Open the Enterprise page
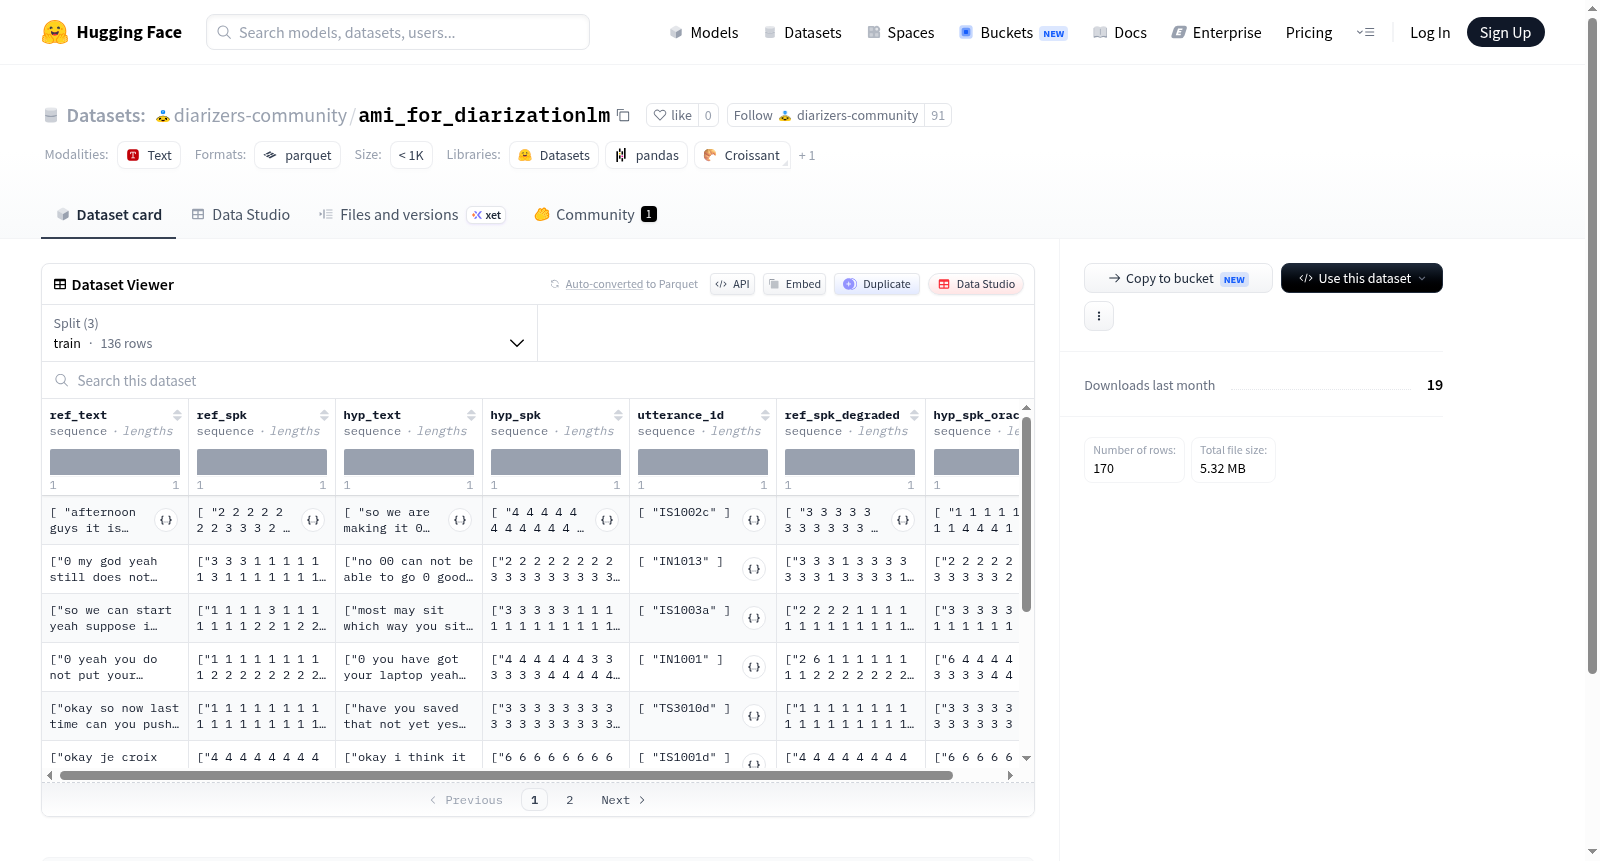Image resolution: width=1600 pixels, height=861 pixels. point(1216,32)
